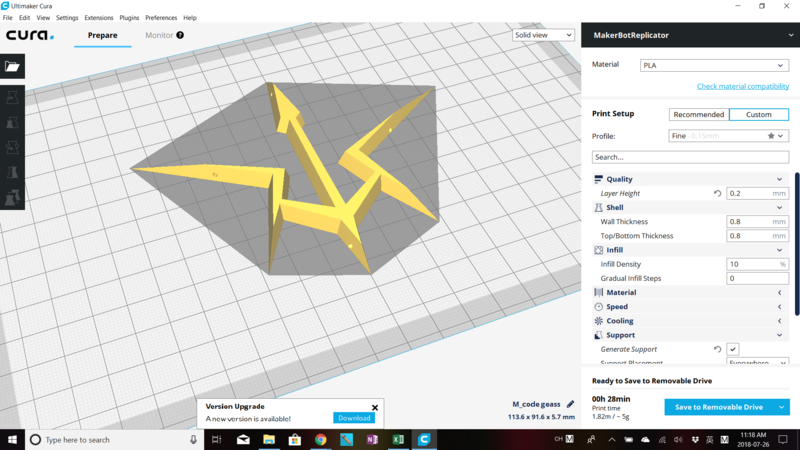Click the Speed category clock icon

598,307
